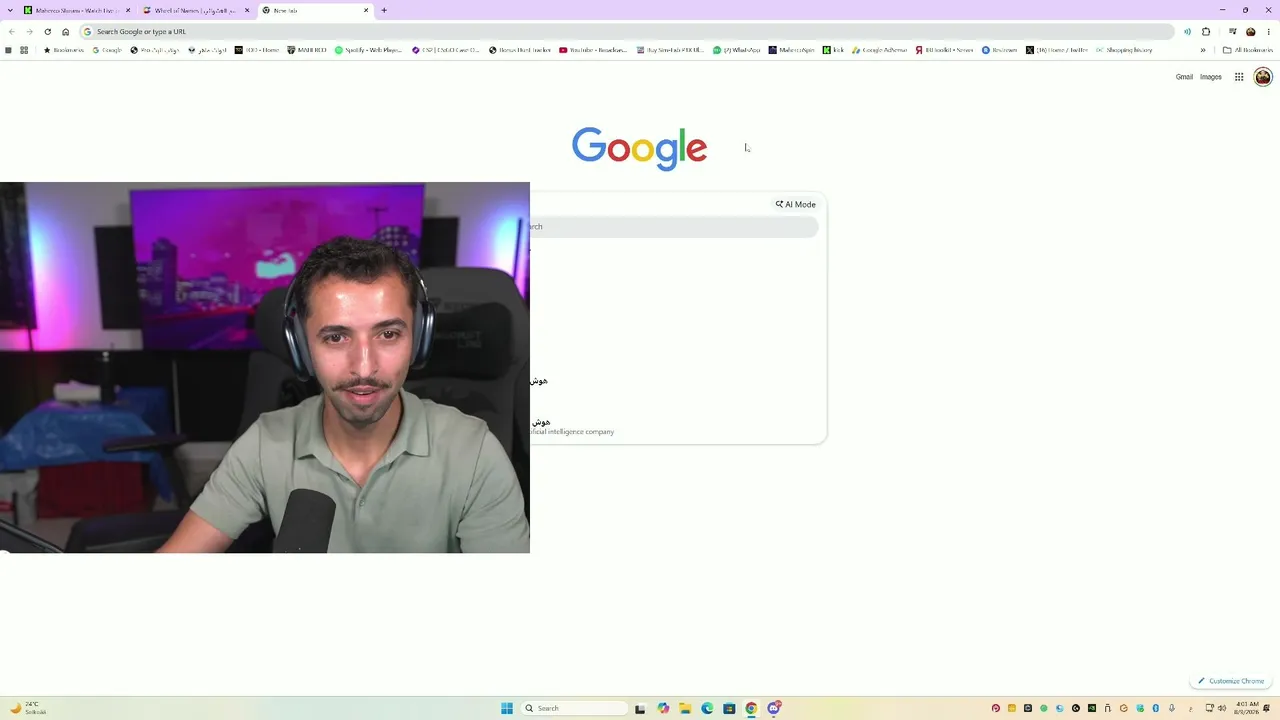Screen dimensions: 1280x720
Task: Open the Spotify Web Player bookmark
Action: click(369, 50)
